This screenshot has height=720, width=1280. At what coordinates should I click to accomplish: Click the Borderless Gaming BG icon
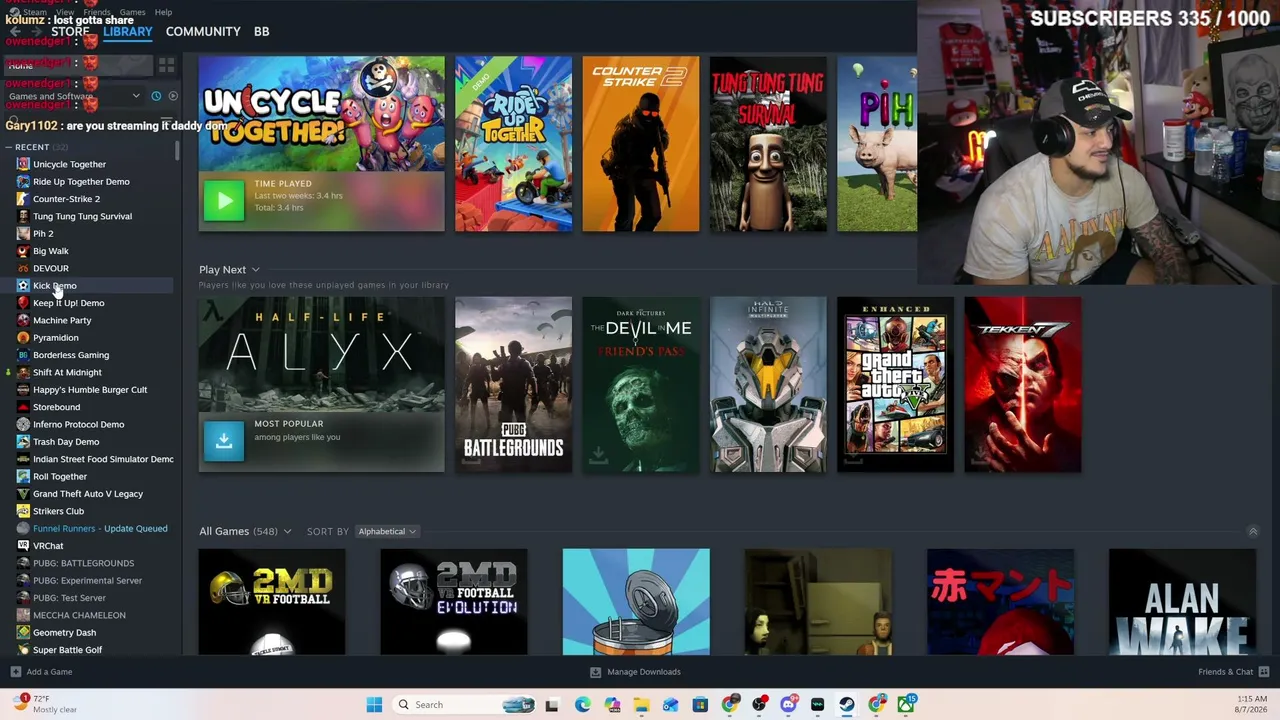pyautogui.click(x=23, y=355)
